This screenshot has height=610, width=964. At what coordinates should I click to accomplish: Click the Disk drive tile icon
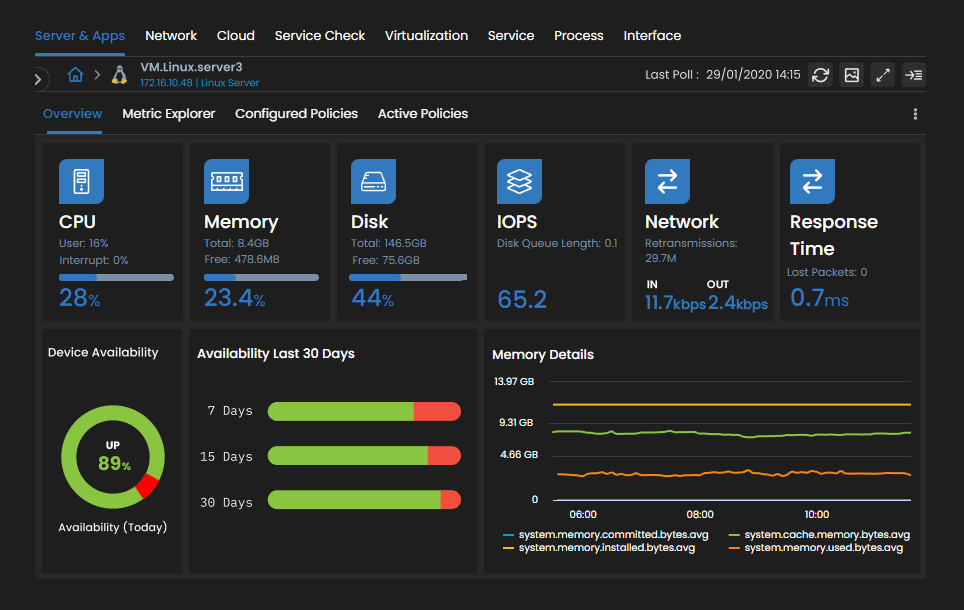373,181
